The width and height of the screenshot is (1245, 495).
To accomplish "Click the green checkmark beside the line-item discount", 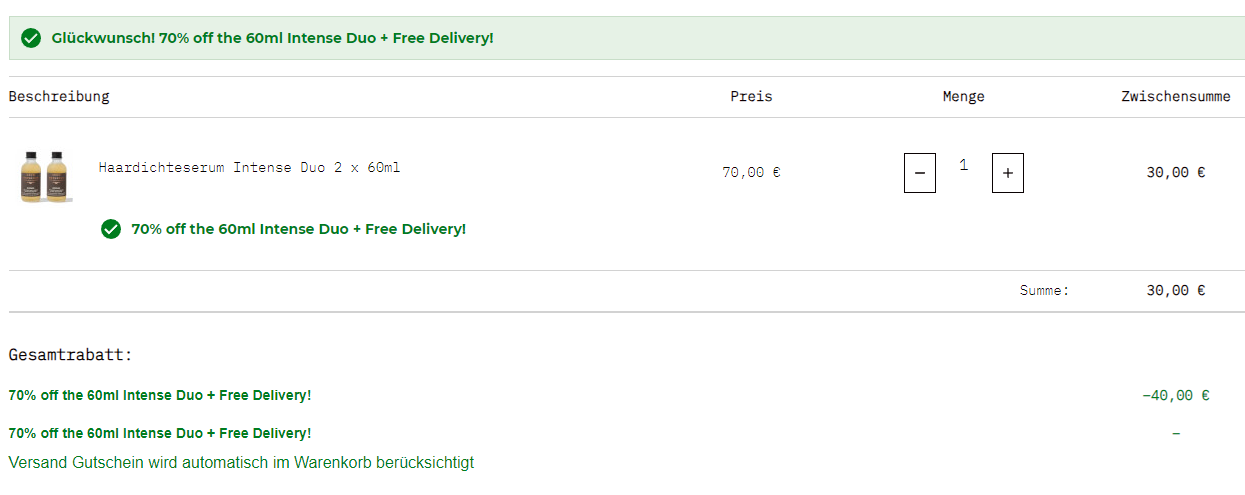I will tap(111, 229).
